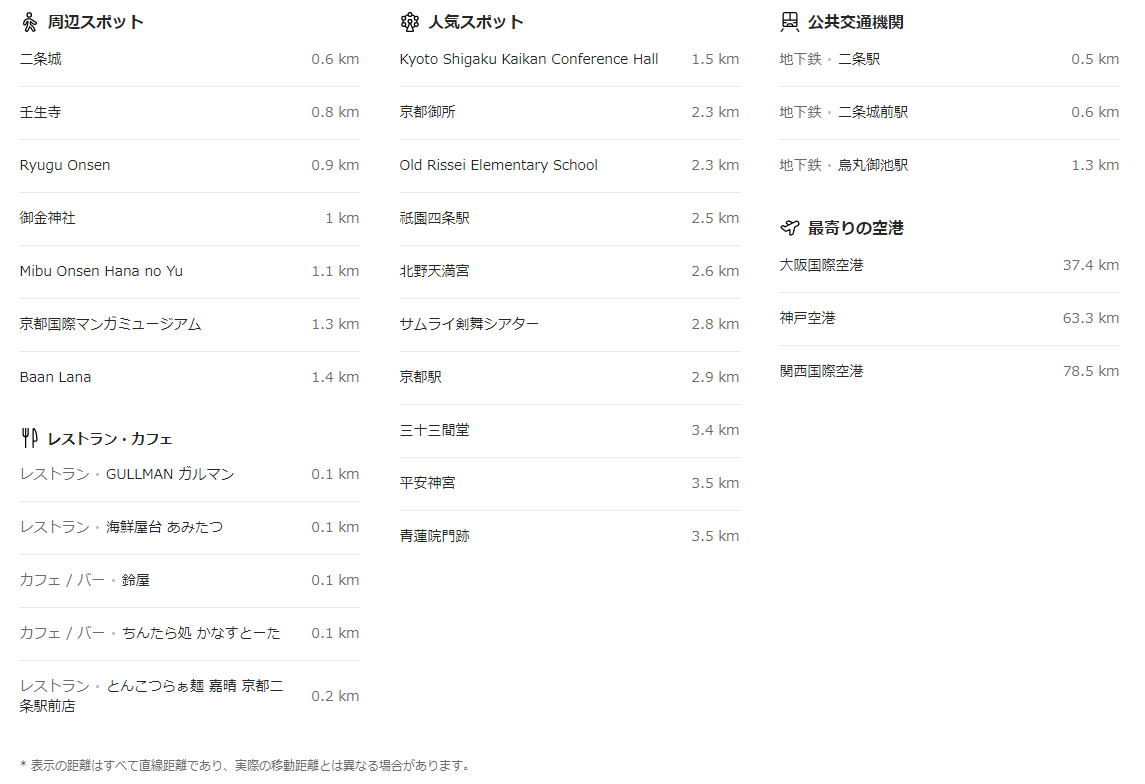Click the Mibu Onsen Hana no Yu entry
Screen dimensions: 1145x784
[189, 272]
